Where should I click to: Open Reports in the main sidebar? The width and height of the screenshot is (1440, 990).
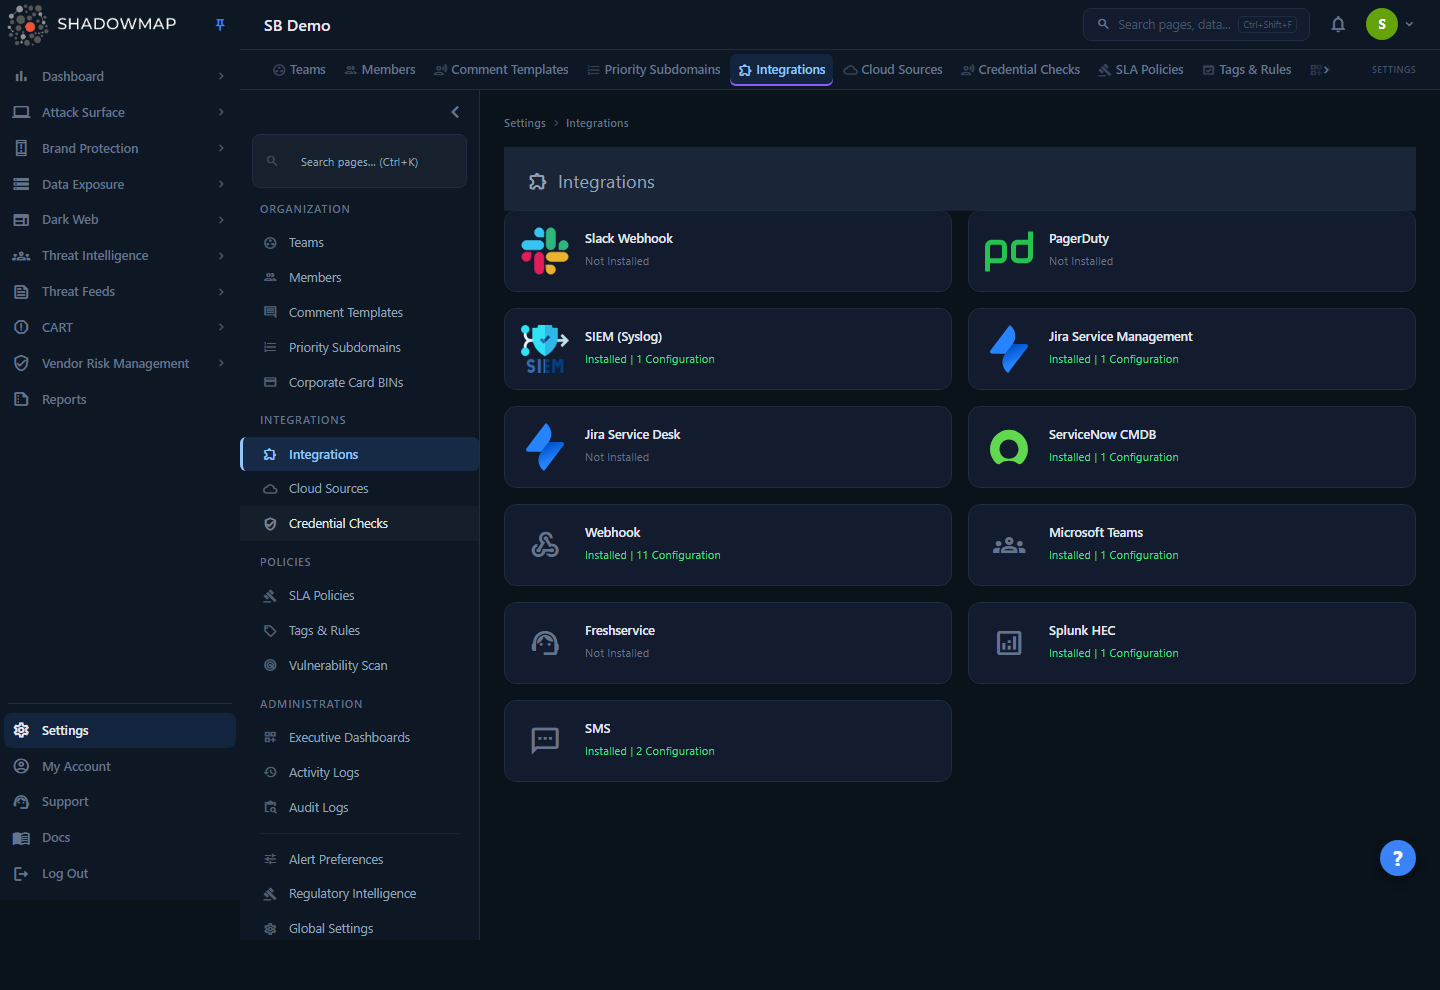[120, 400]
